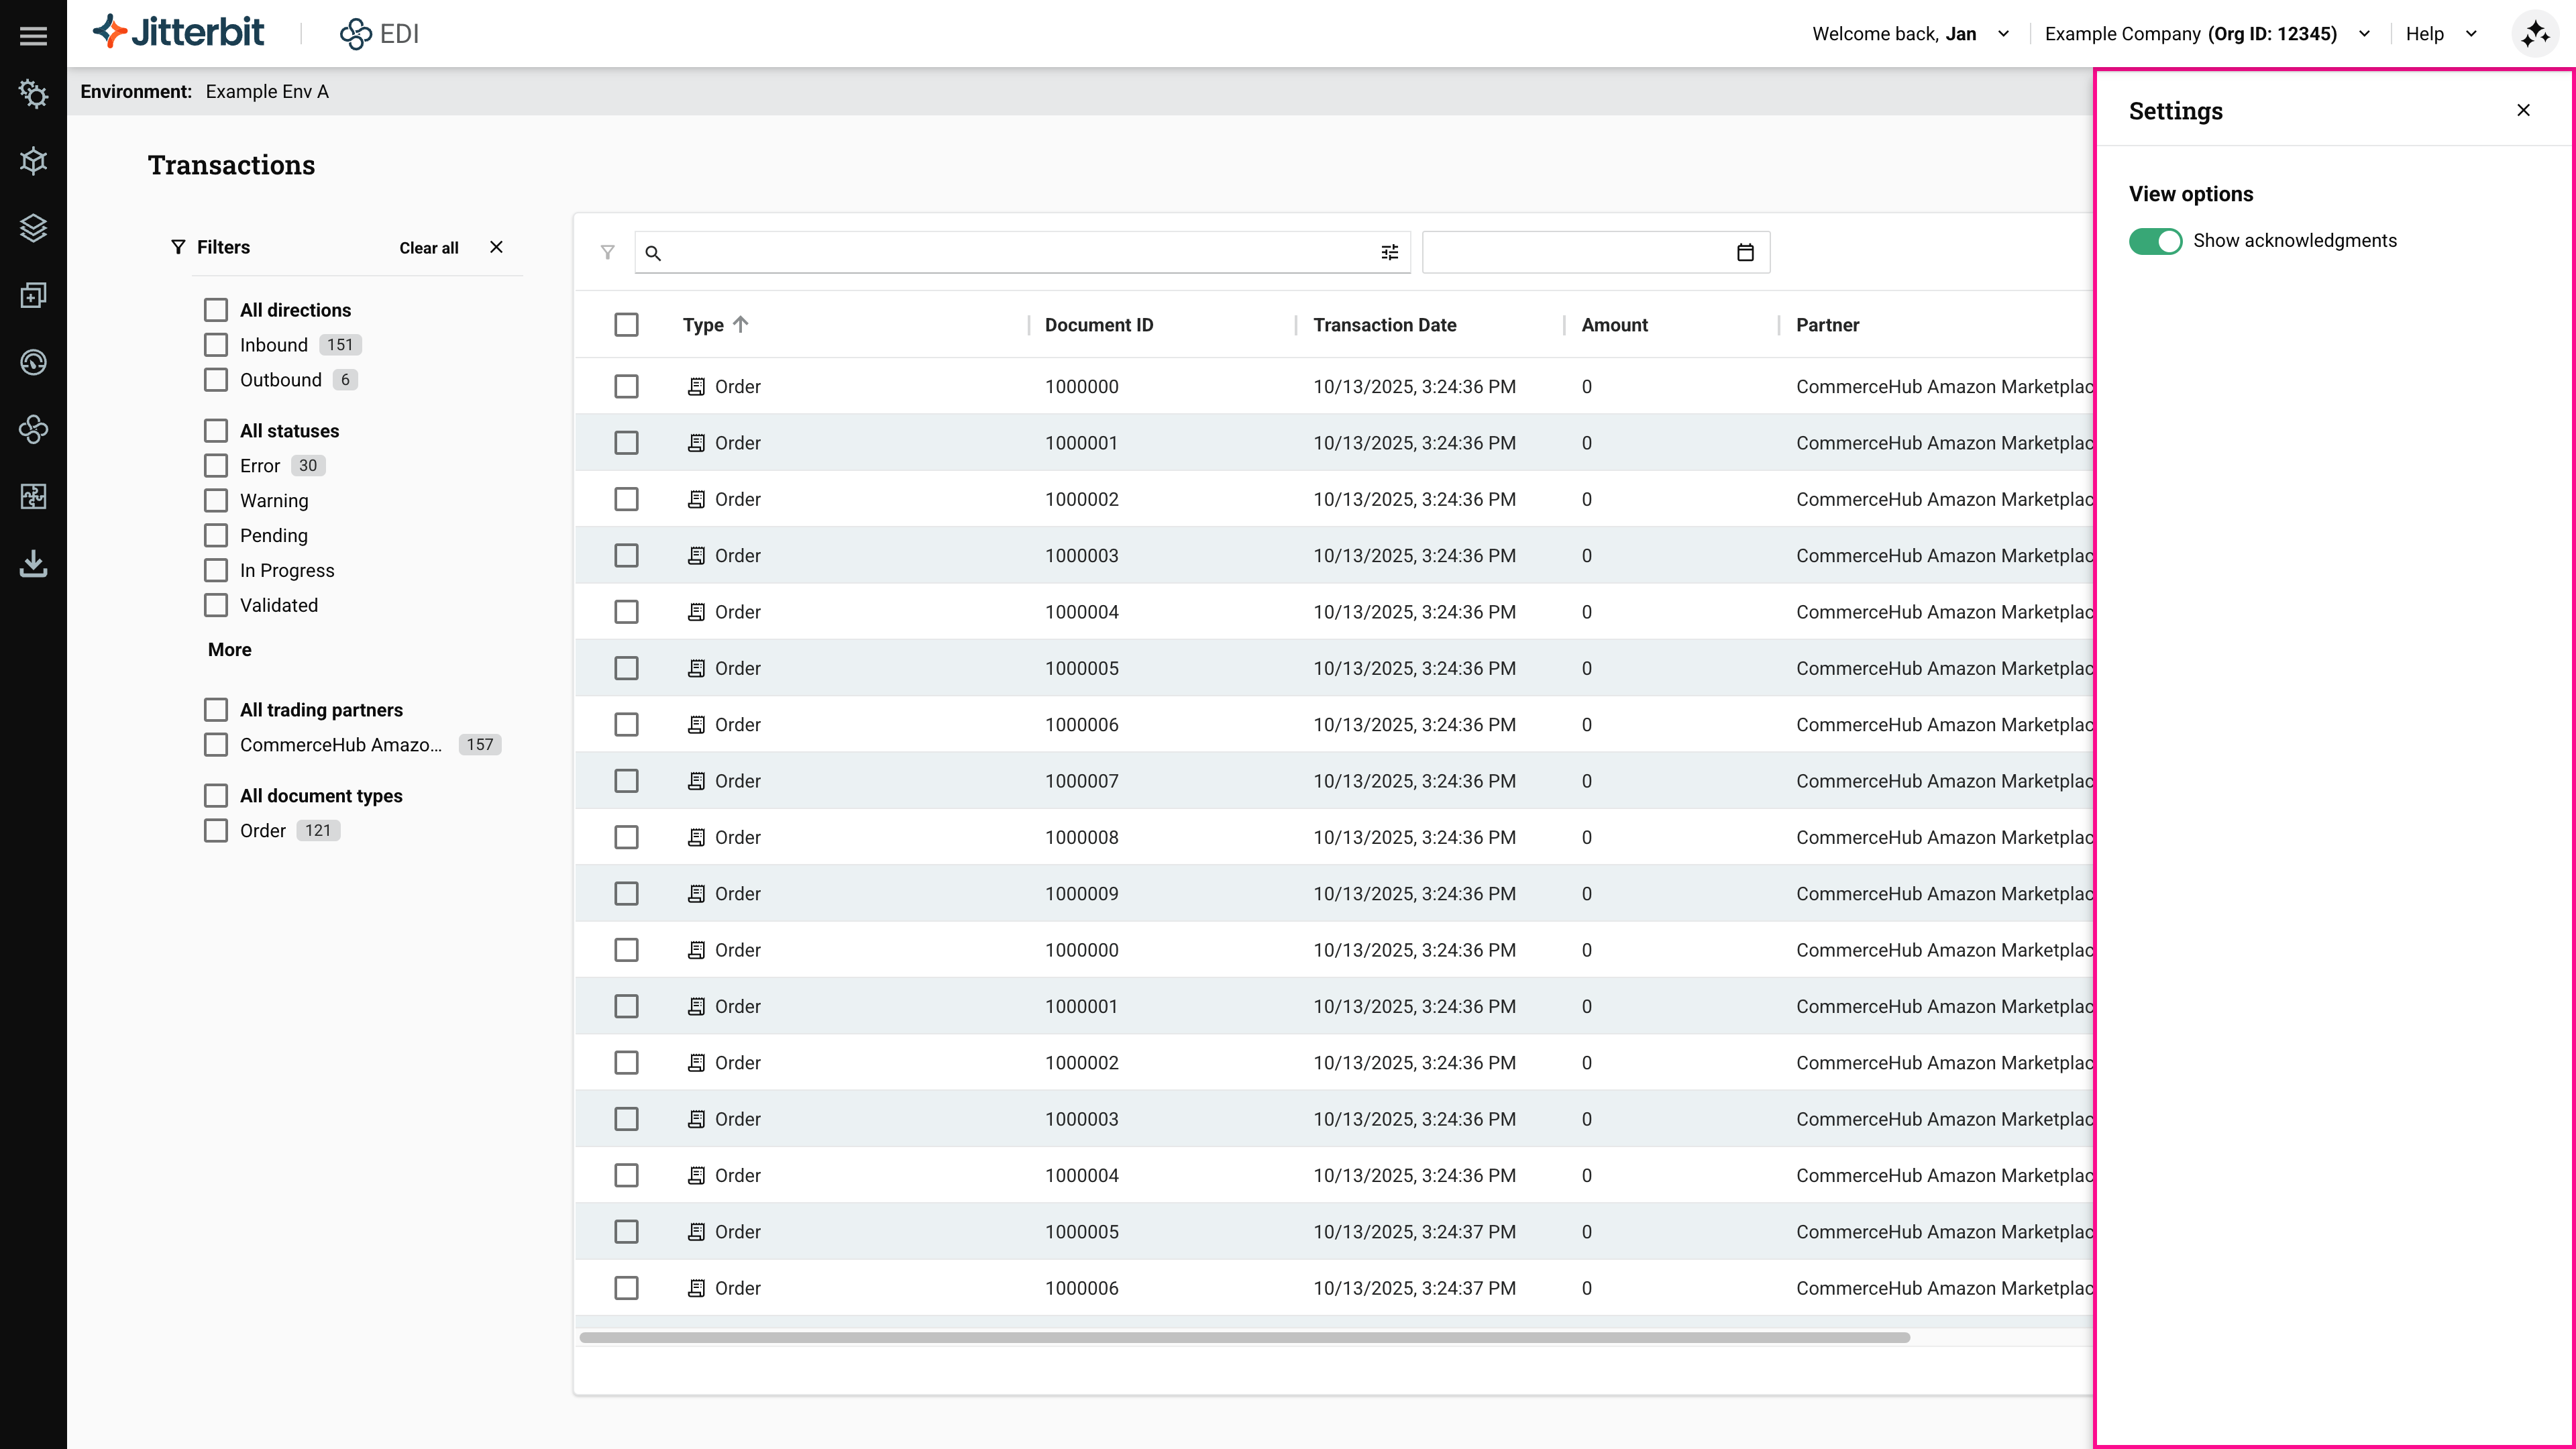Screen dimensions: 2576x1449
Task: Check the Inbound filter checkbox
Action: coord(216,344)
